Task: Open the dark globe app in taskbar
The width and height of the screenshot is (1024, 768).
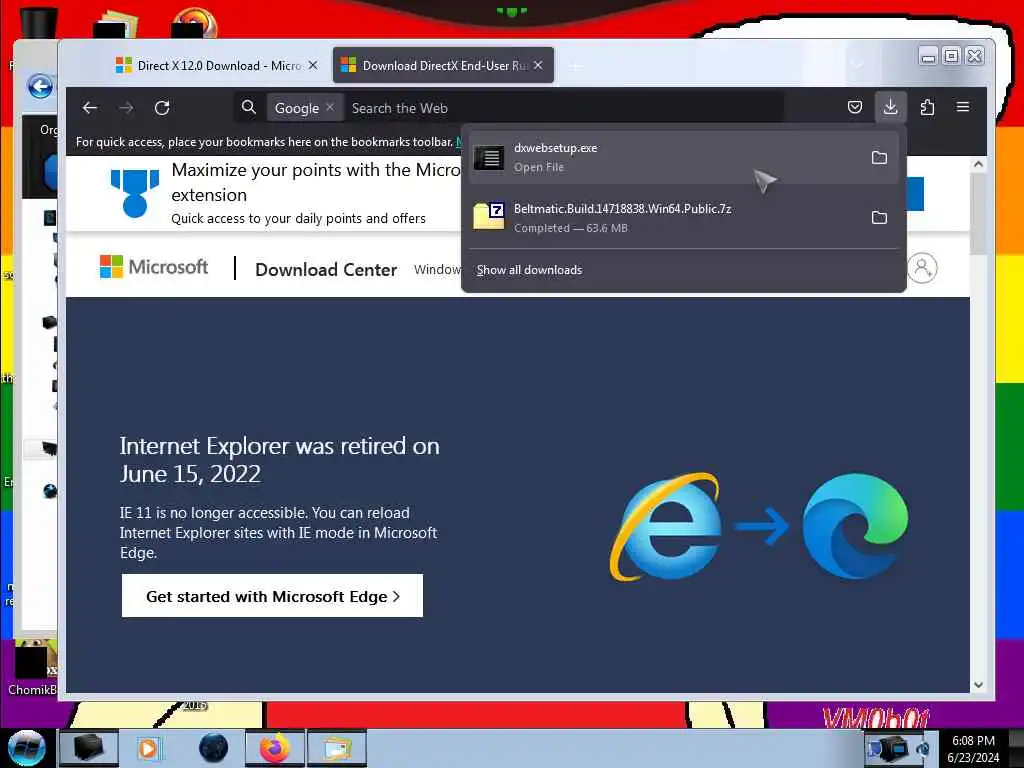Action: coord(213,748)
